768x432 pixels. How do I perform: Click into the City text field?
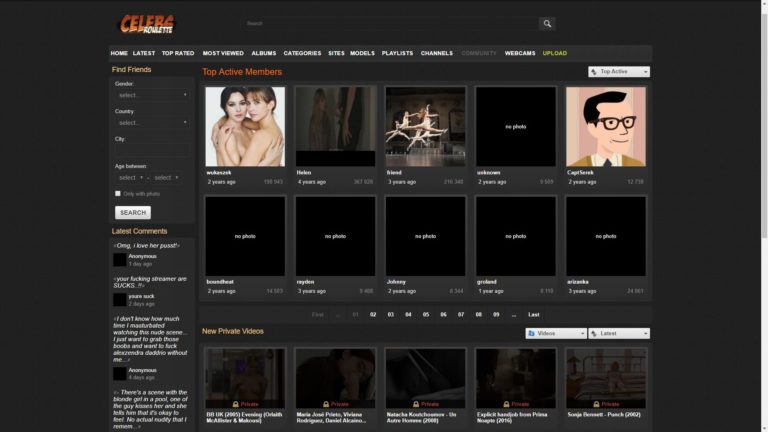pyautogui.click(x=151, y=151)
